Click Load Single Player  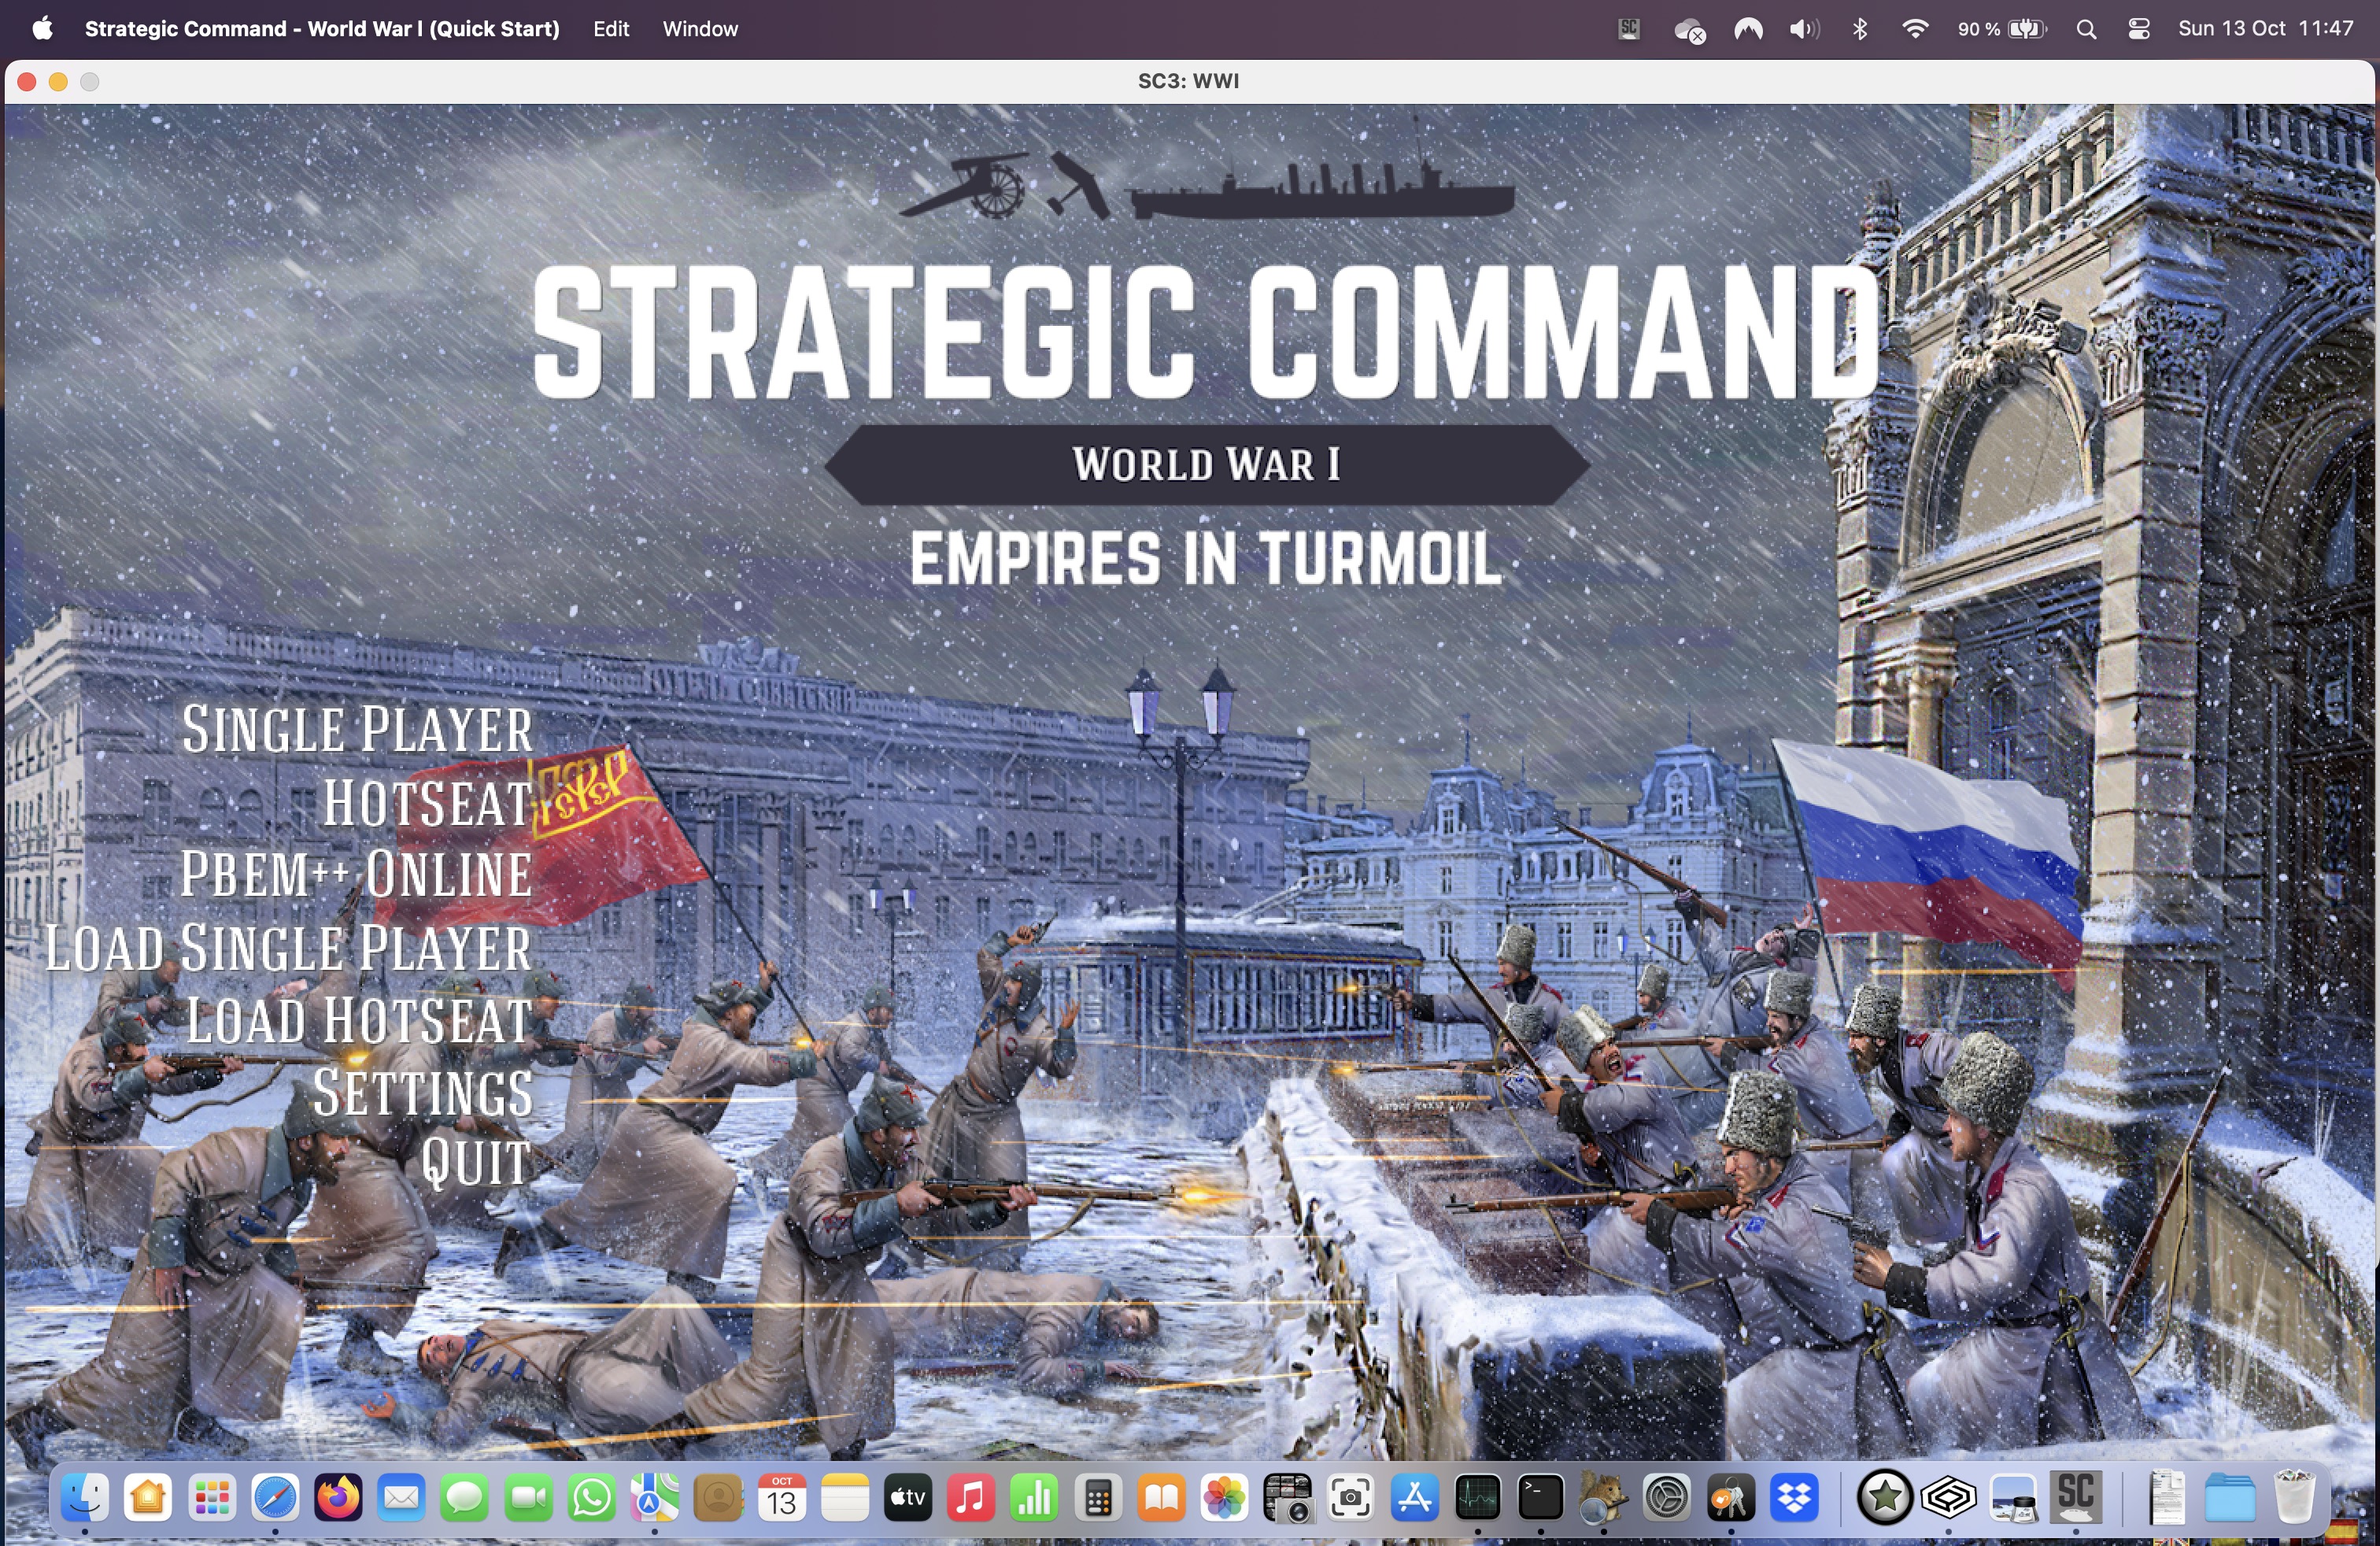pyautogui.click(x=288, y=948)
